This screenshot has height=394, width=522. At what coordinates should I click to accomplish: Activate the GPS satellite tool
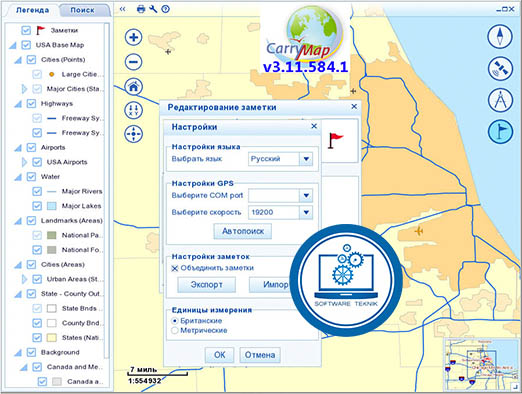500,68
